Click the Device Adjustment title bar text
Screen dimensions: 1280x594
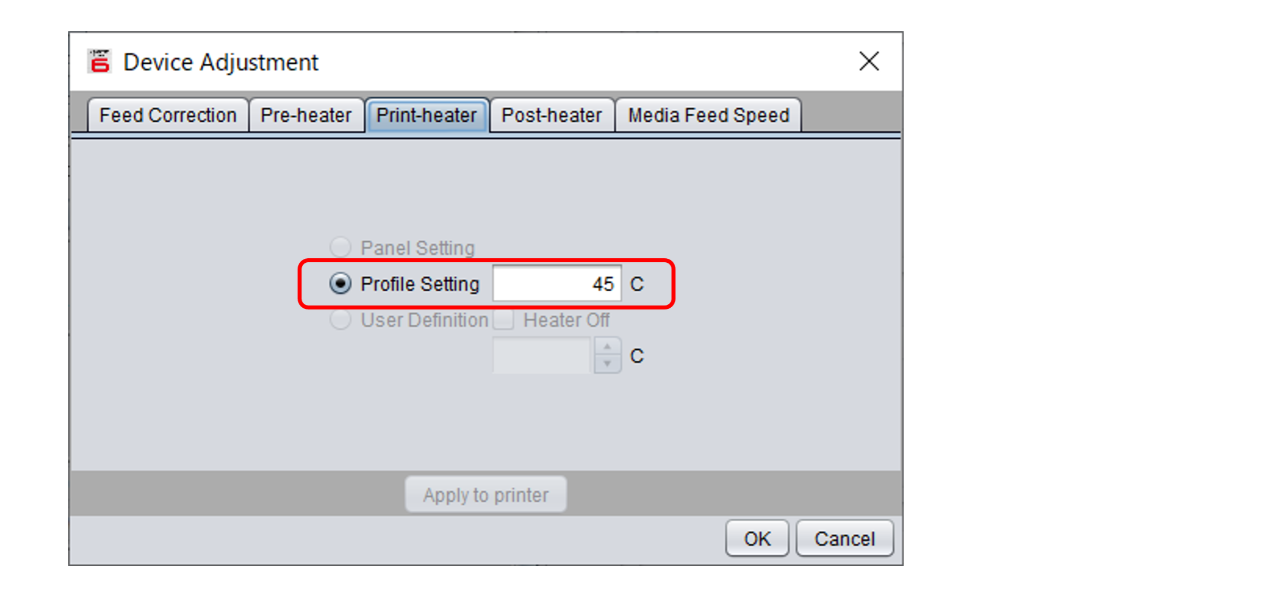click(x=221, y=62)
